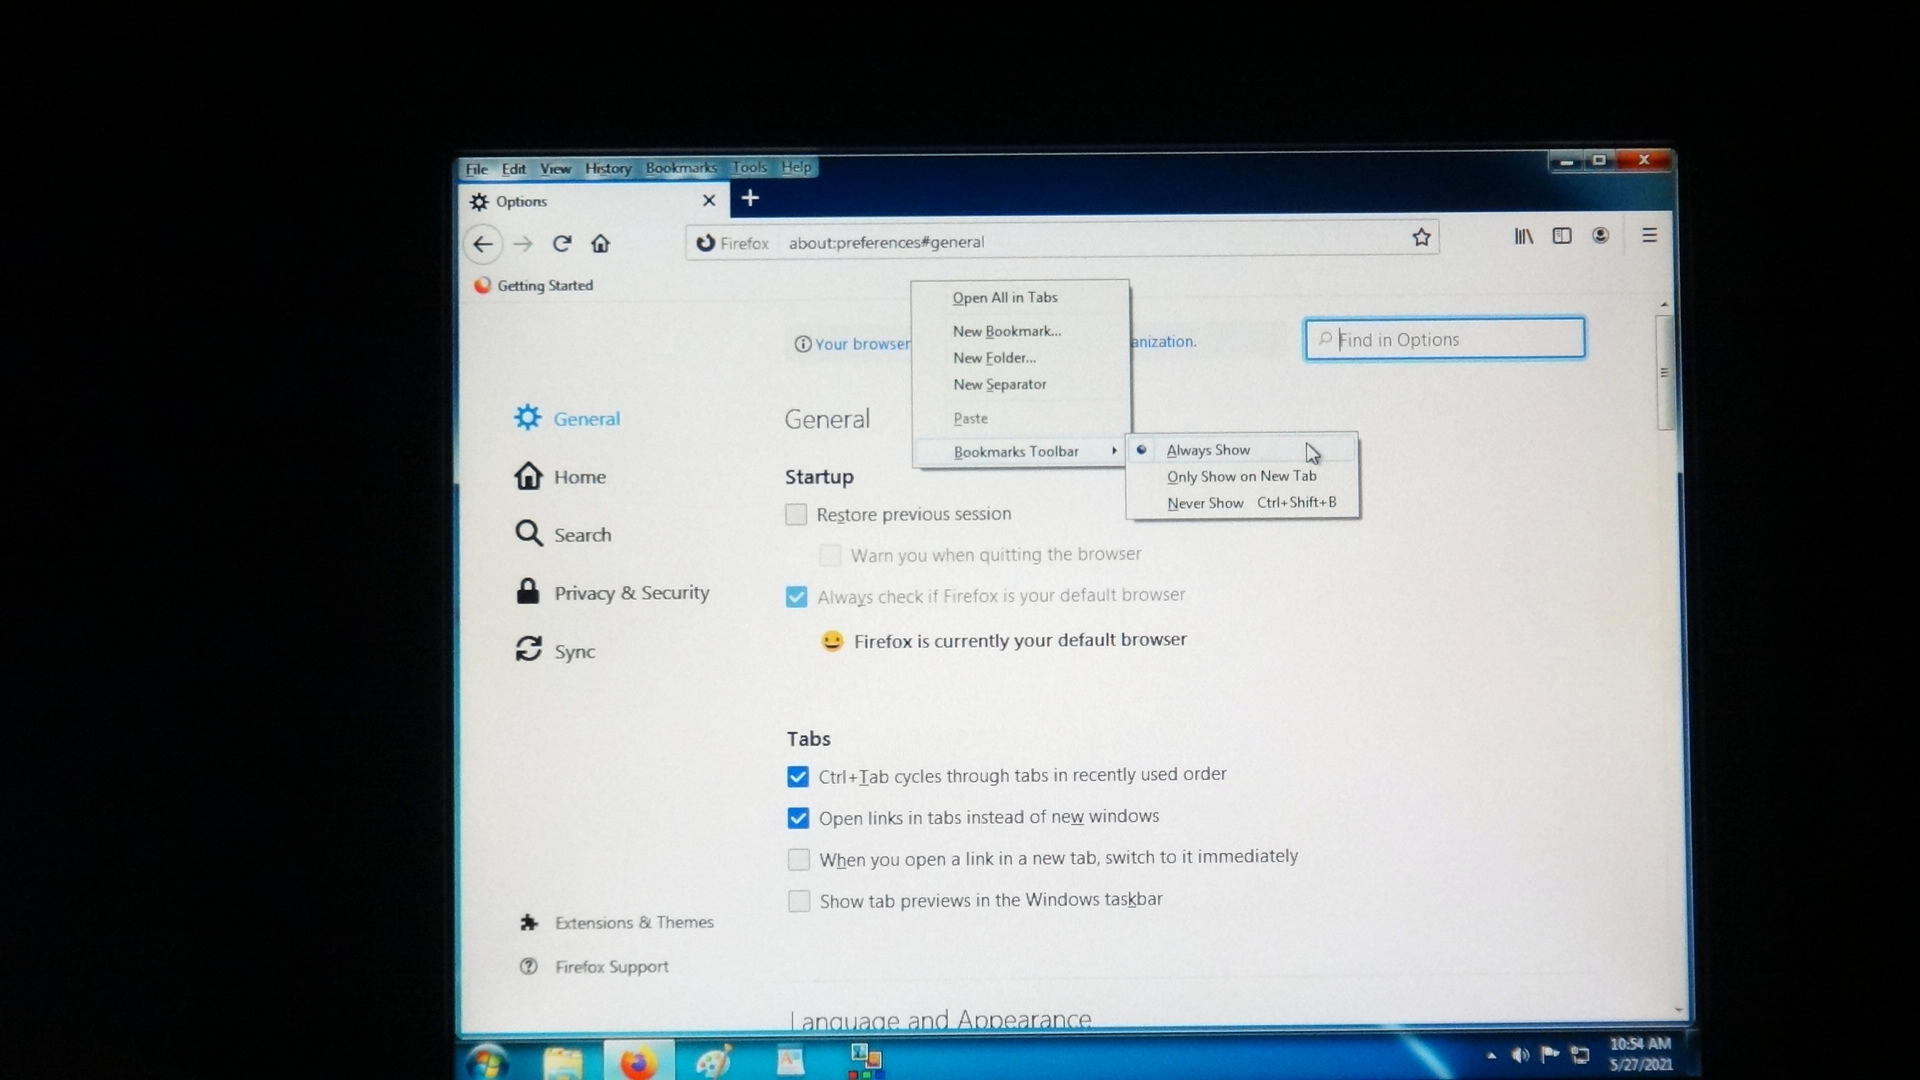Click the page vertical scrollbar thumb

point(1664,372)
